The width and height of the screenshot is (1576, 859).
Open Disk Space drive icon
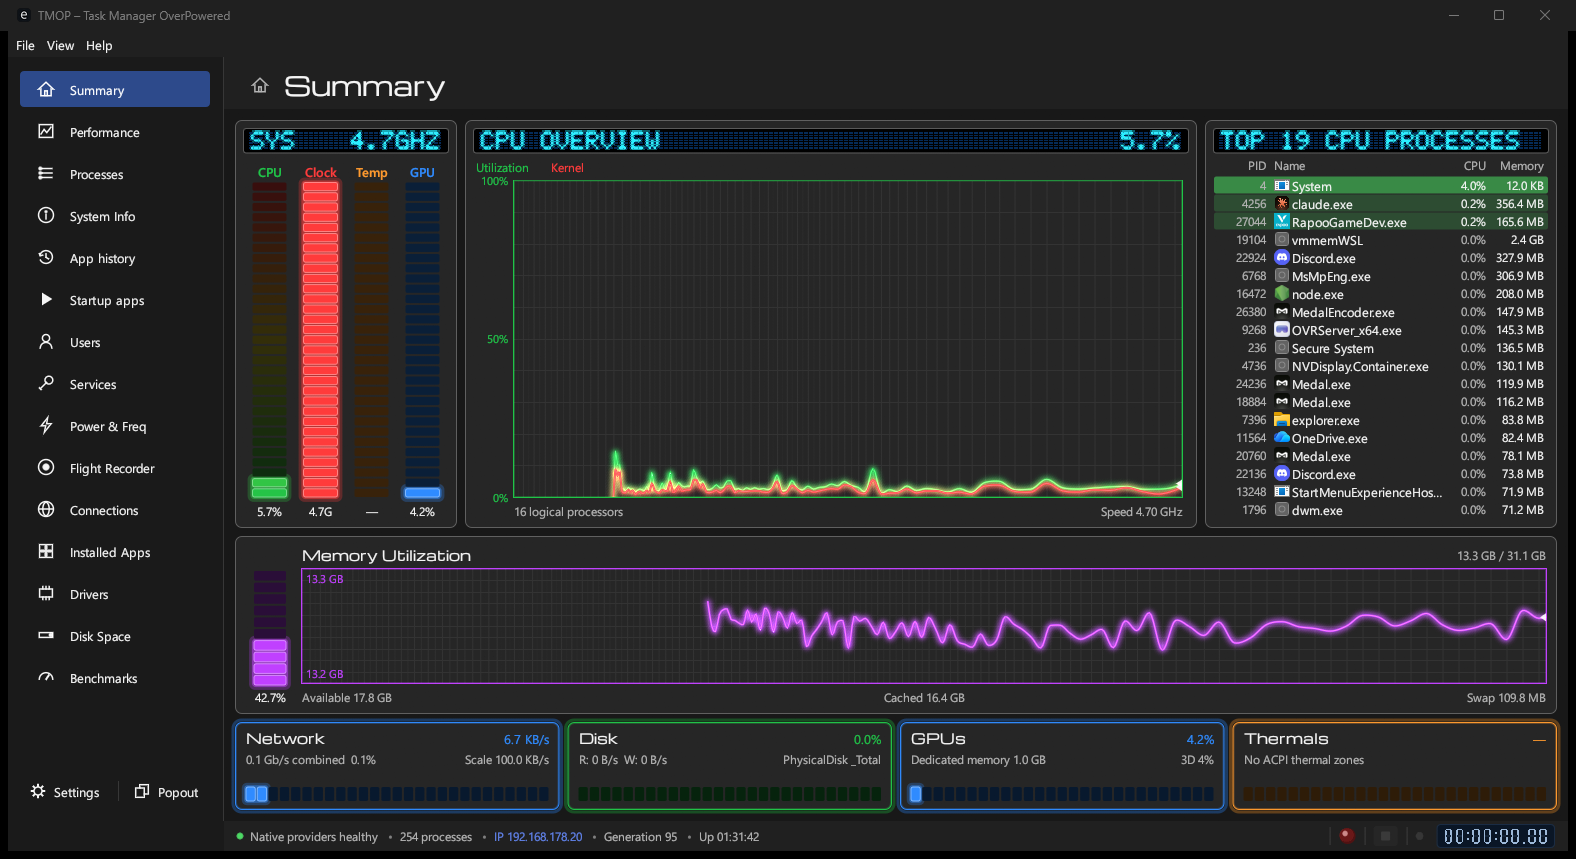pos(46,636)
